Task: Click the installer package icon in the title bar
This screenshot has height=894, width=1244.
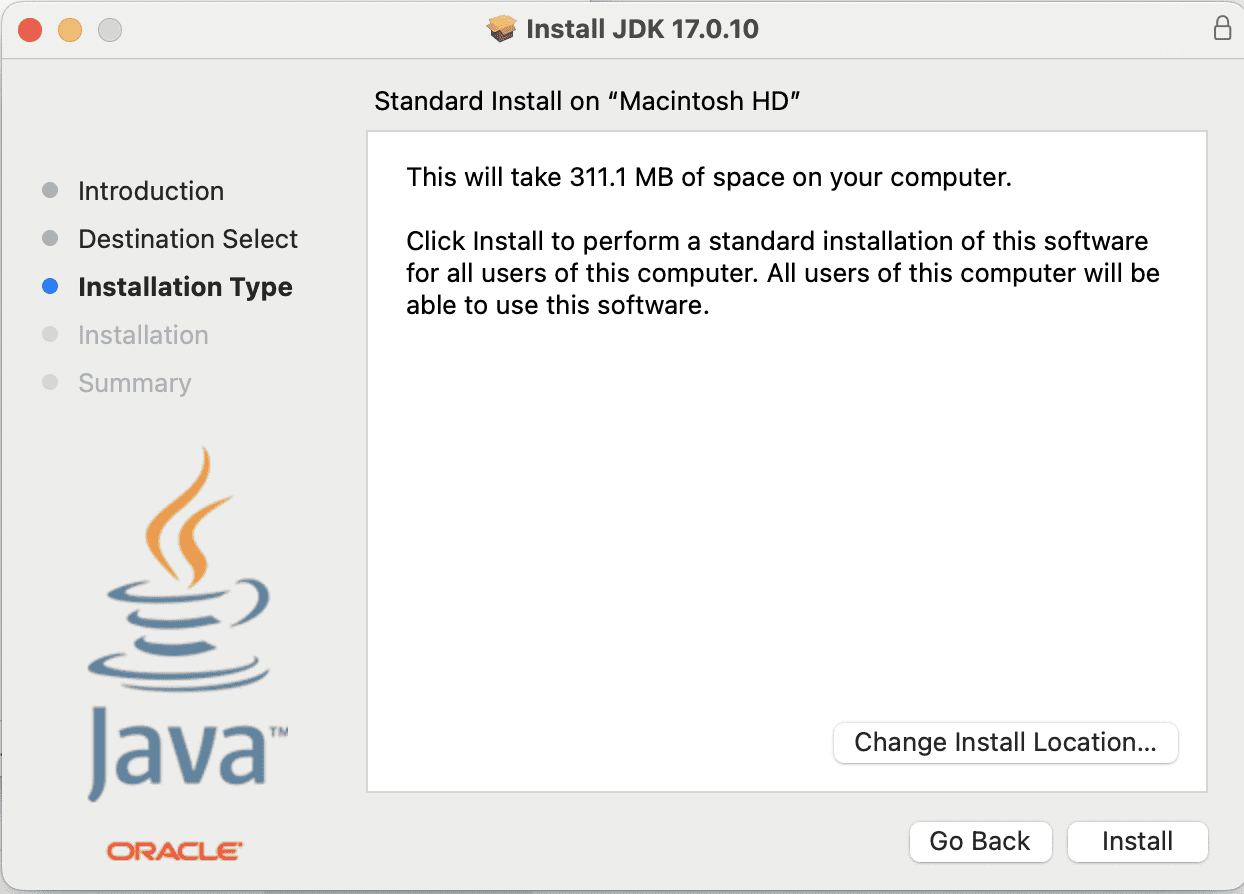Action: point(500,29)
